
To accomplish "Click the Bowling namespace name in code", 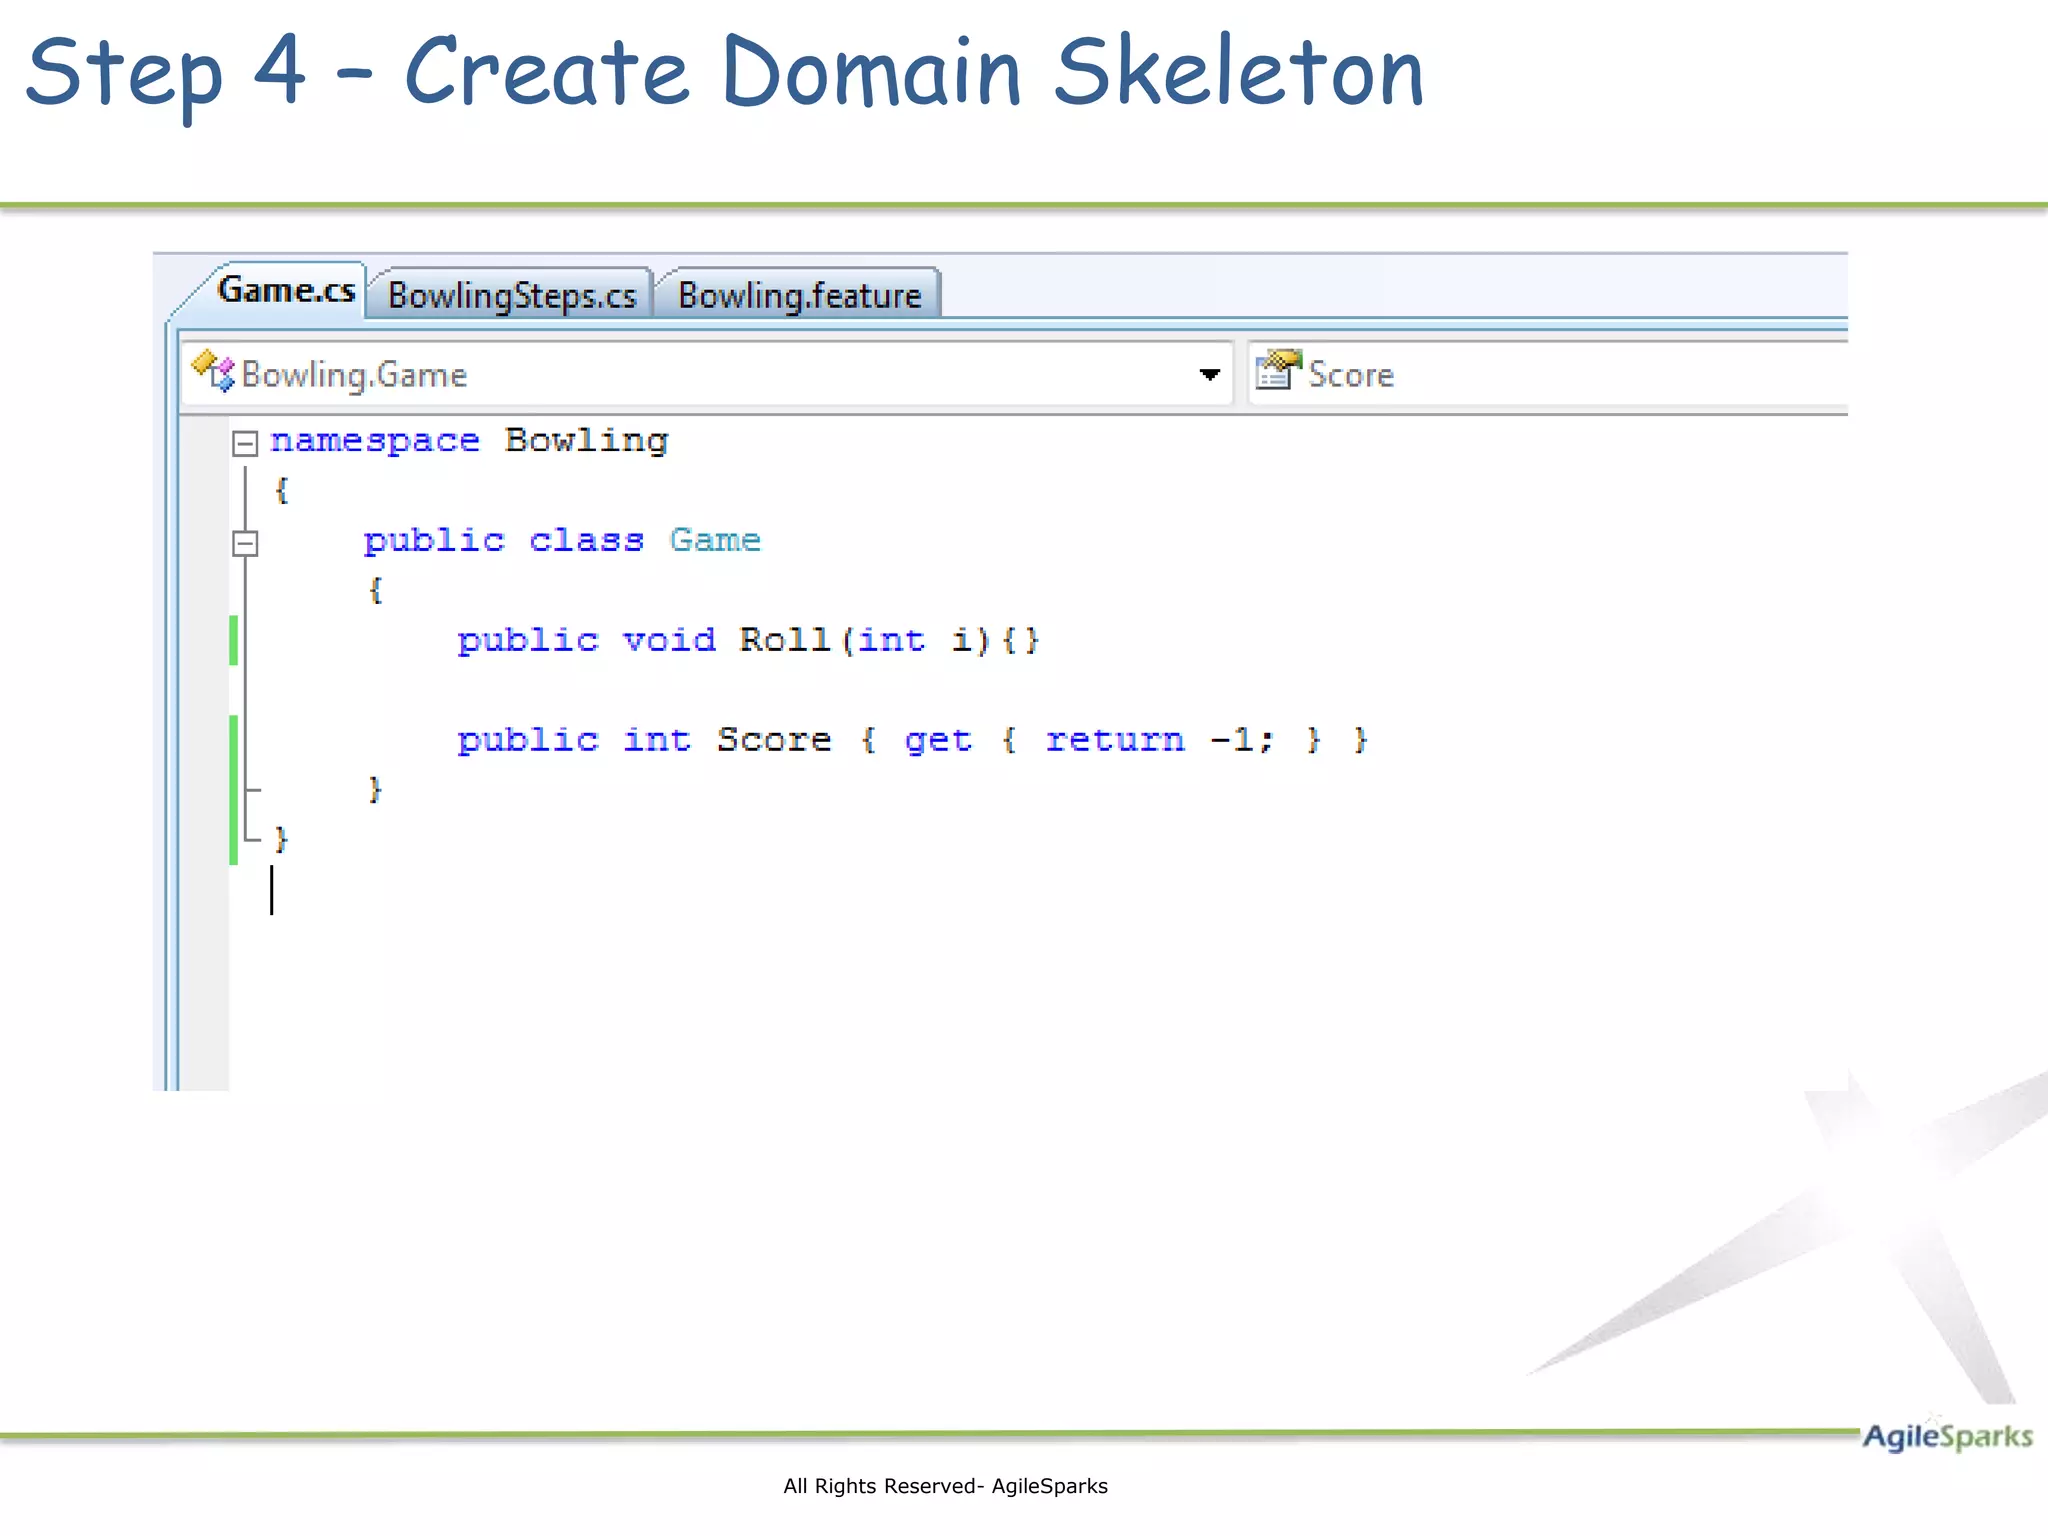I will [x=586, y=441].
